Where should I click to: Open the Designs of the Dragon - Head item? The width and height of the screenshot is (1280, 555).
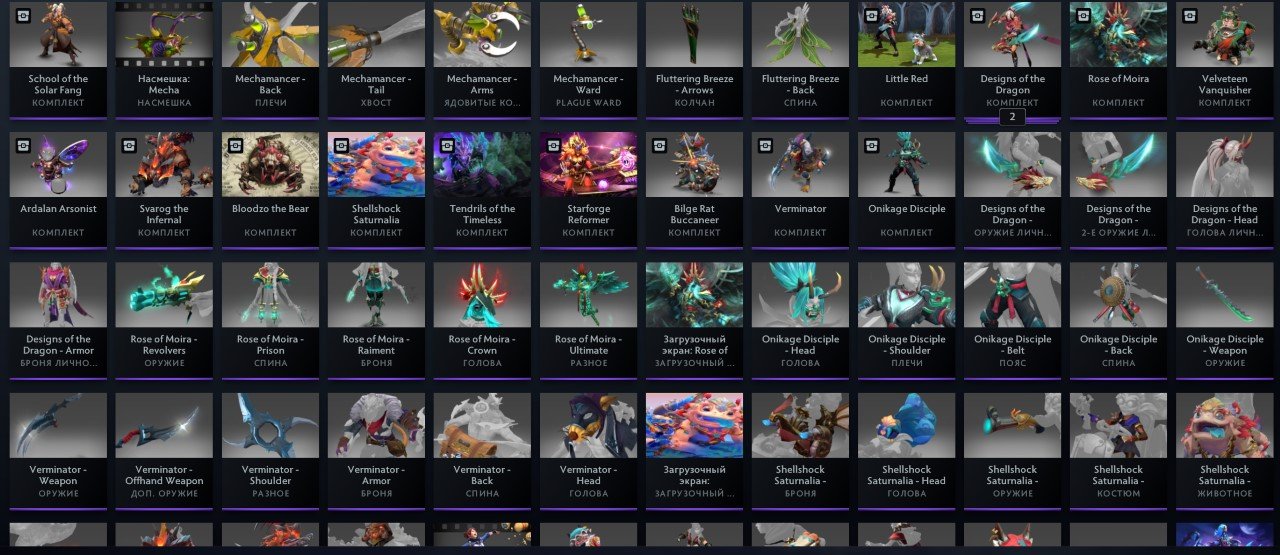[x=1225, y=190]
